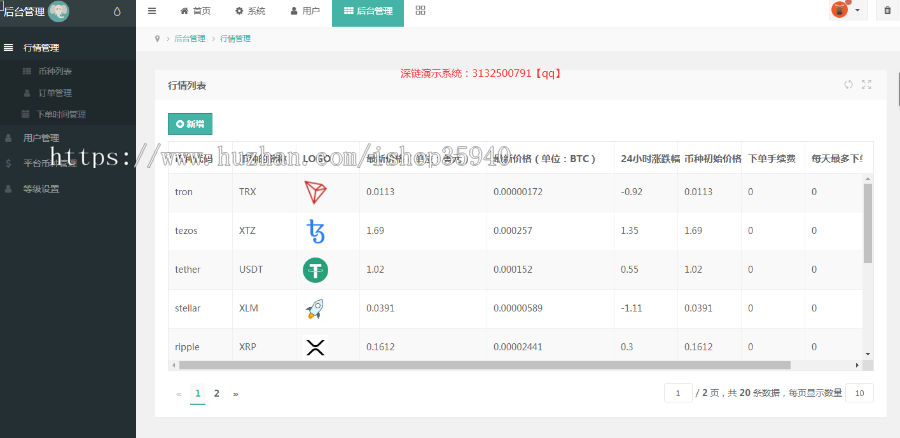This screenshot has height=438, width=900.
Task: Click the BTC price 0.00000172 cell
Action: (550, 192)
